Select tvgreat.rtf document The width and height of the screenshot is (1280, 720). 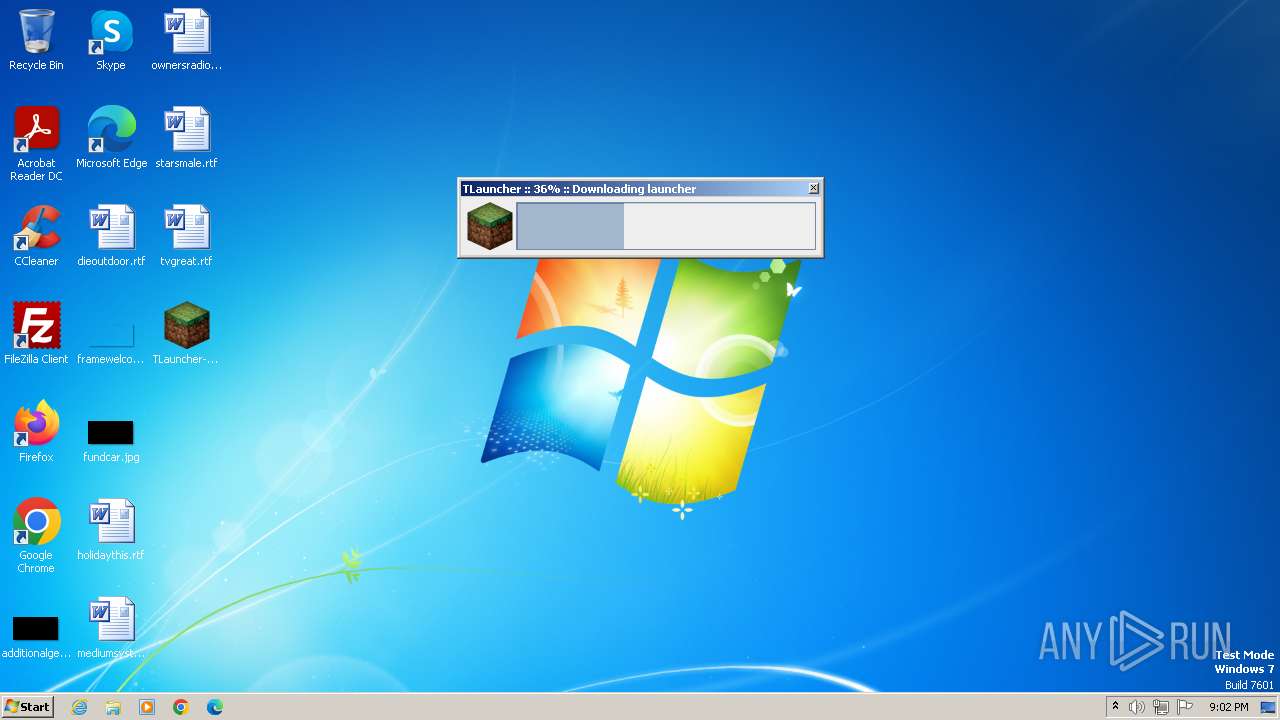[x=186, y=236]
